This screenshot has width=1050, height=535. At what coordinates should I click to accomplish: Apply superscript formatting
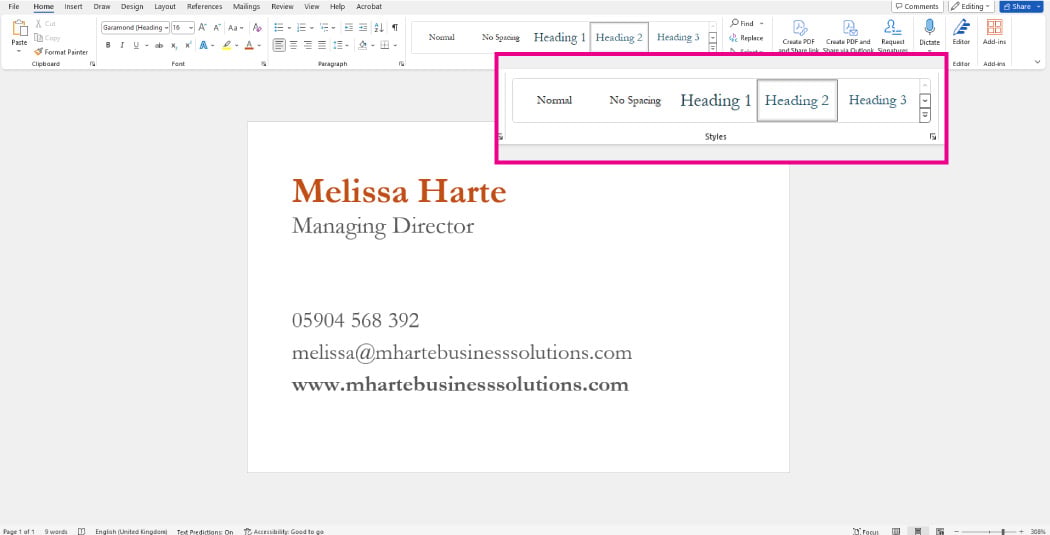pyautogui.click(x=188, y=46)
